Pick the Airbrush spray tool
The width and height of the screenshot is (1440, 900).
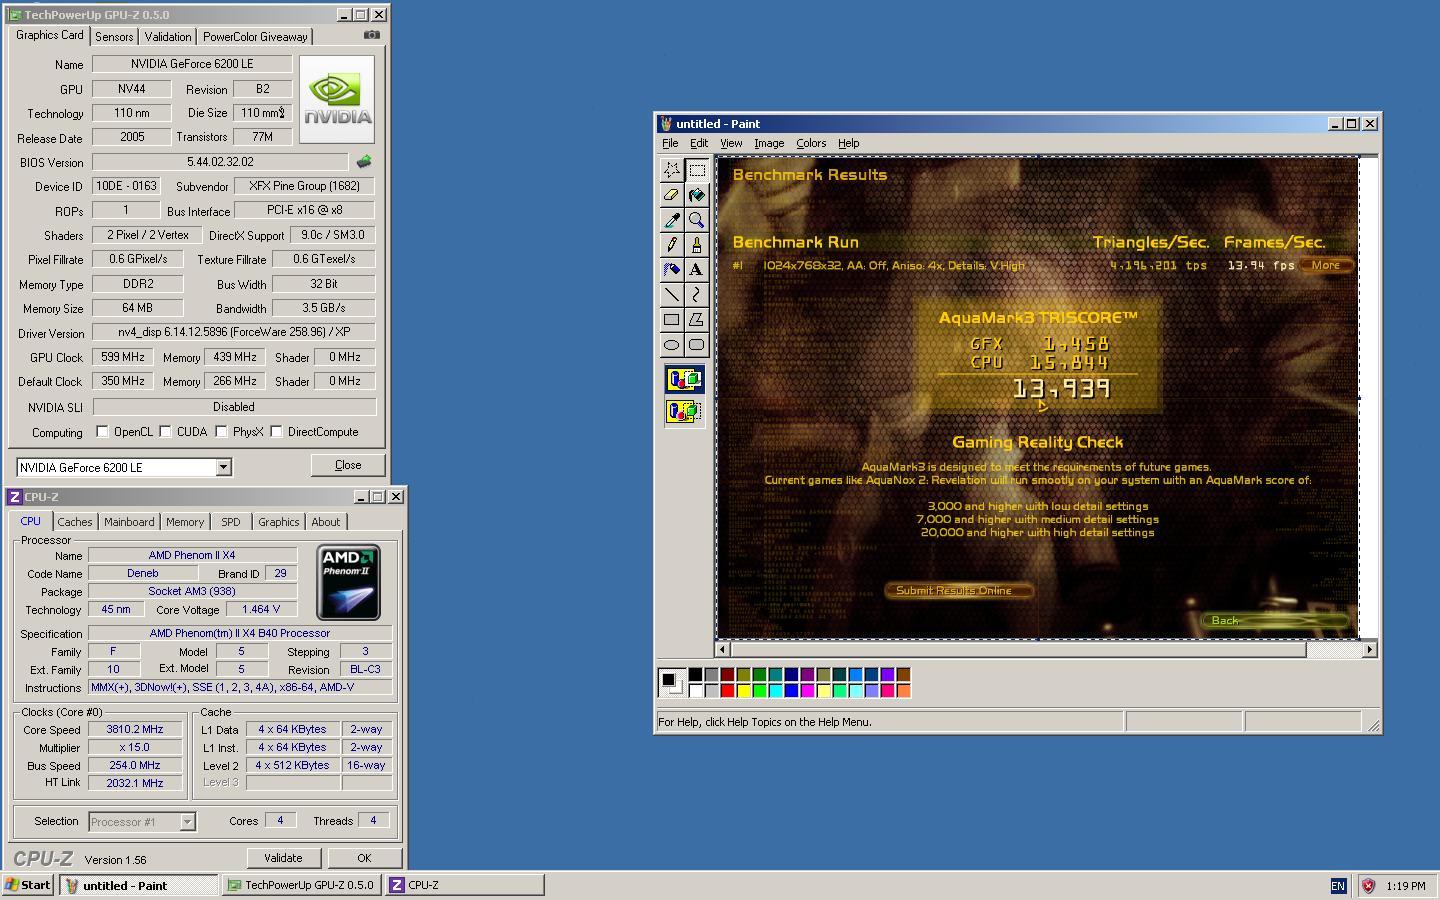[672, 270]
